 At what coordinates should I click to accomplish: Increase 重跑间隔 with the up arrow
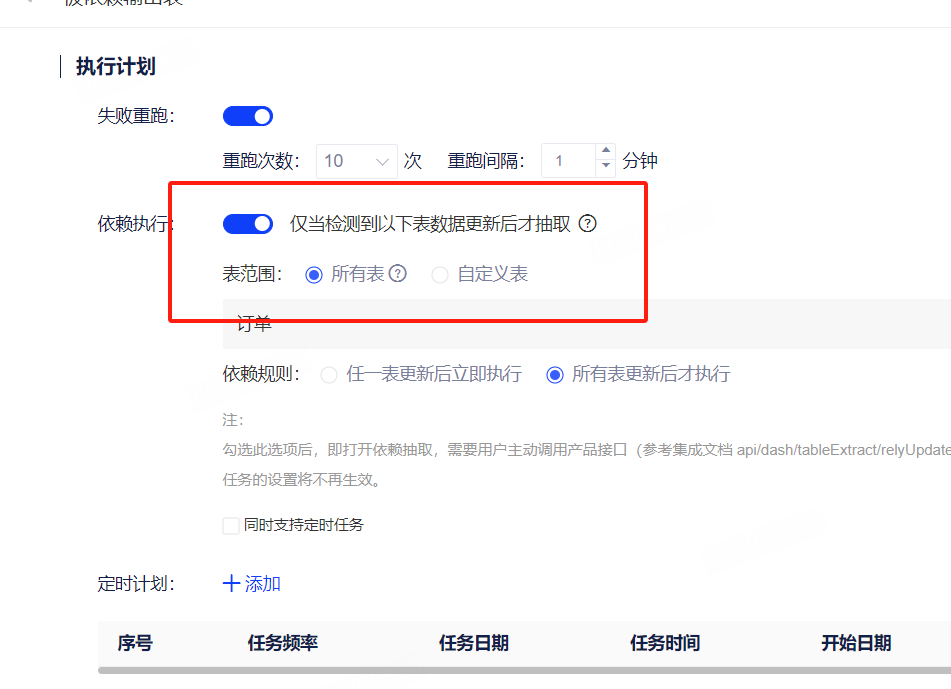click(606, 153)
